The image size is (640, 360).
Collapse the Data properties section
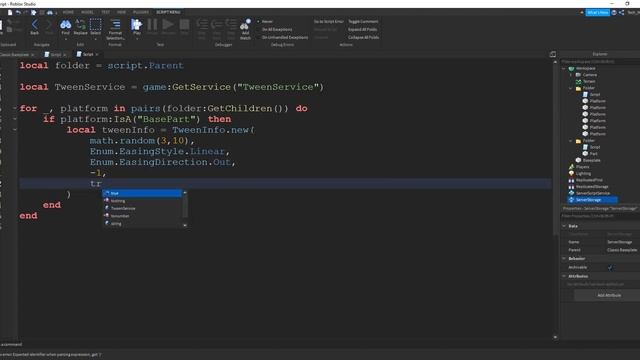click(x=564, y=226)
